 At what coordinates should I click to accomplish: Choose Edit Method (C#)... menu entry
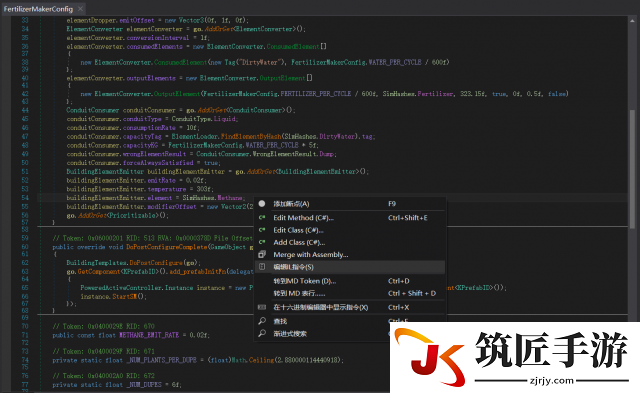click(x=350, y=218)
